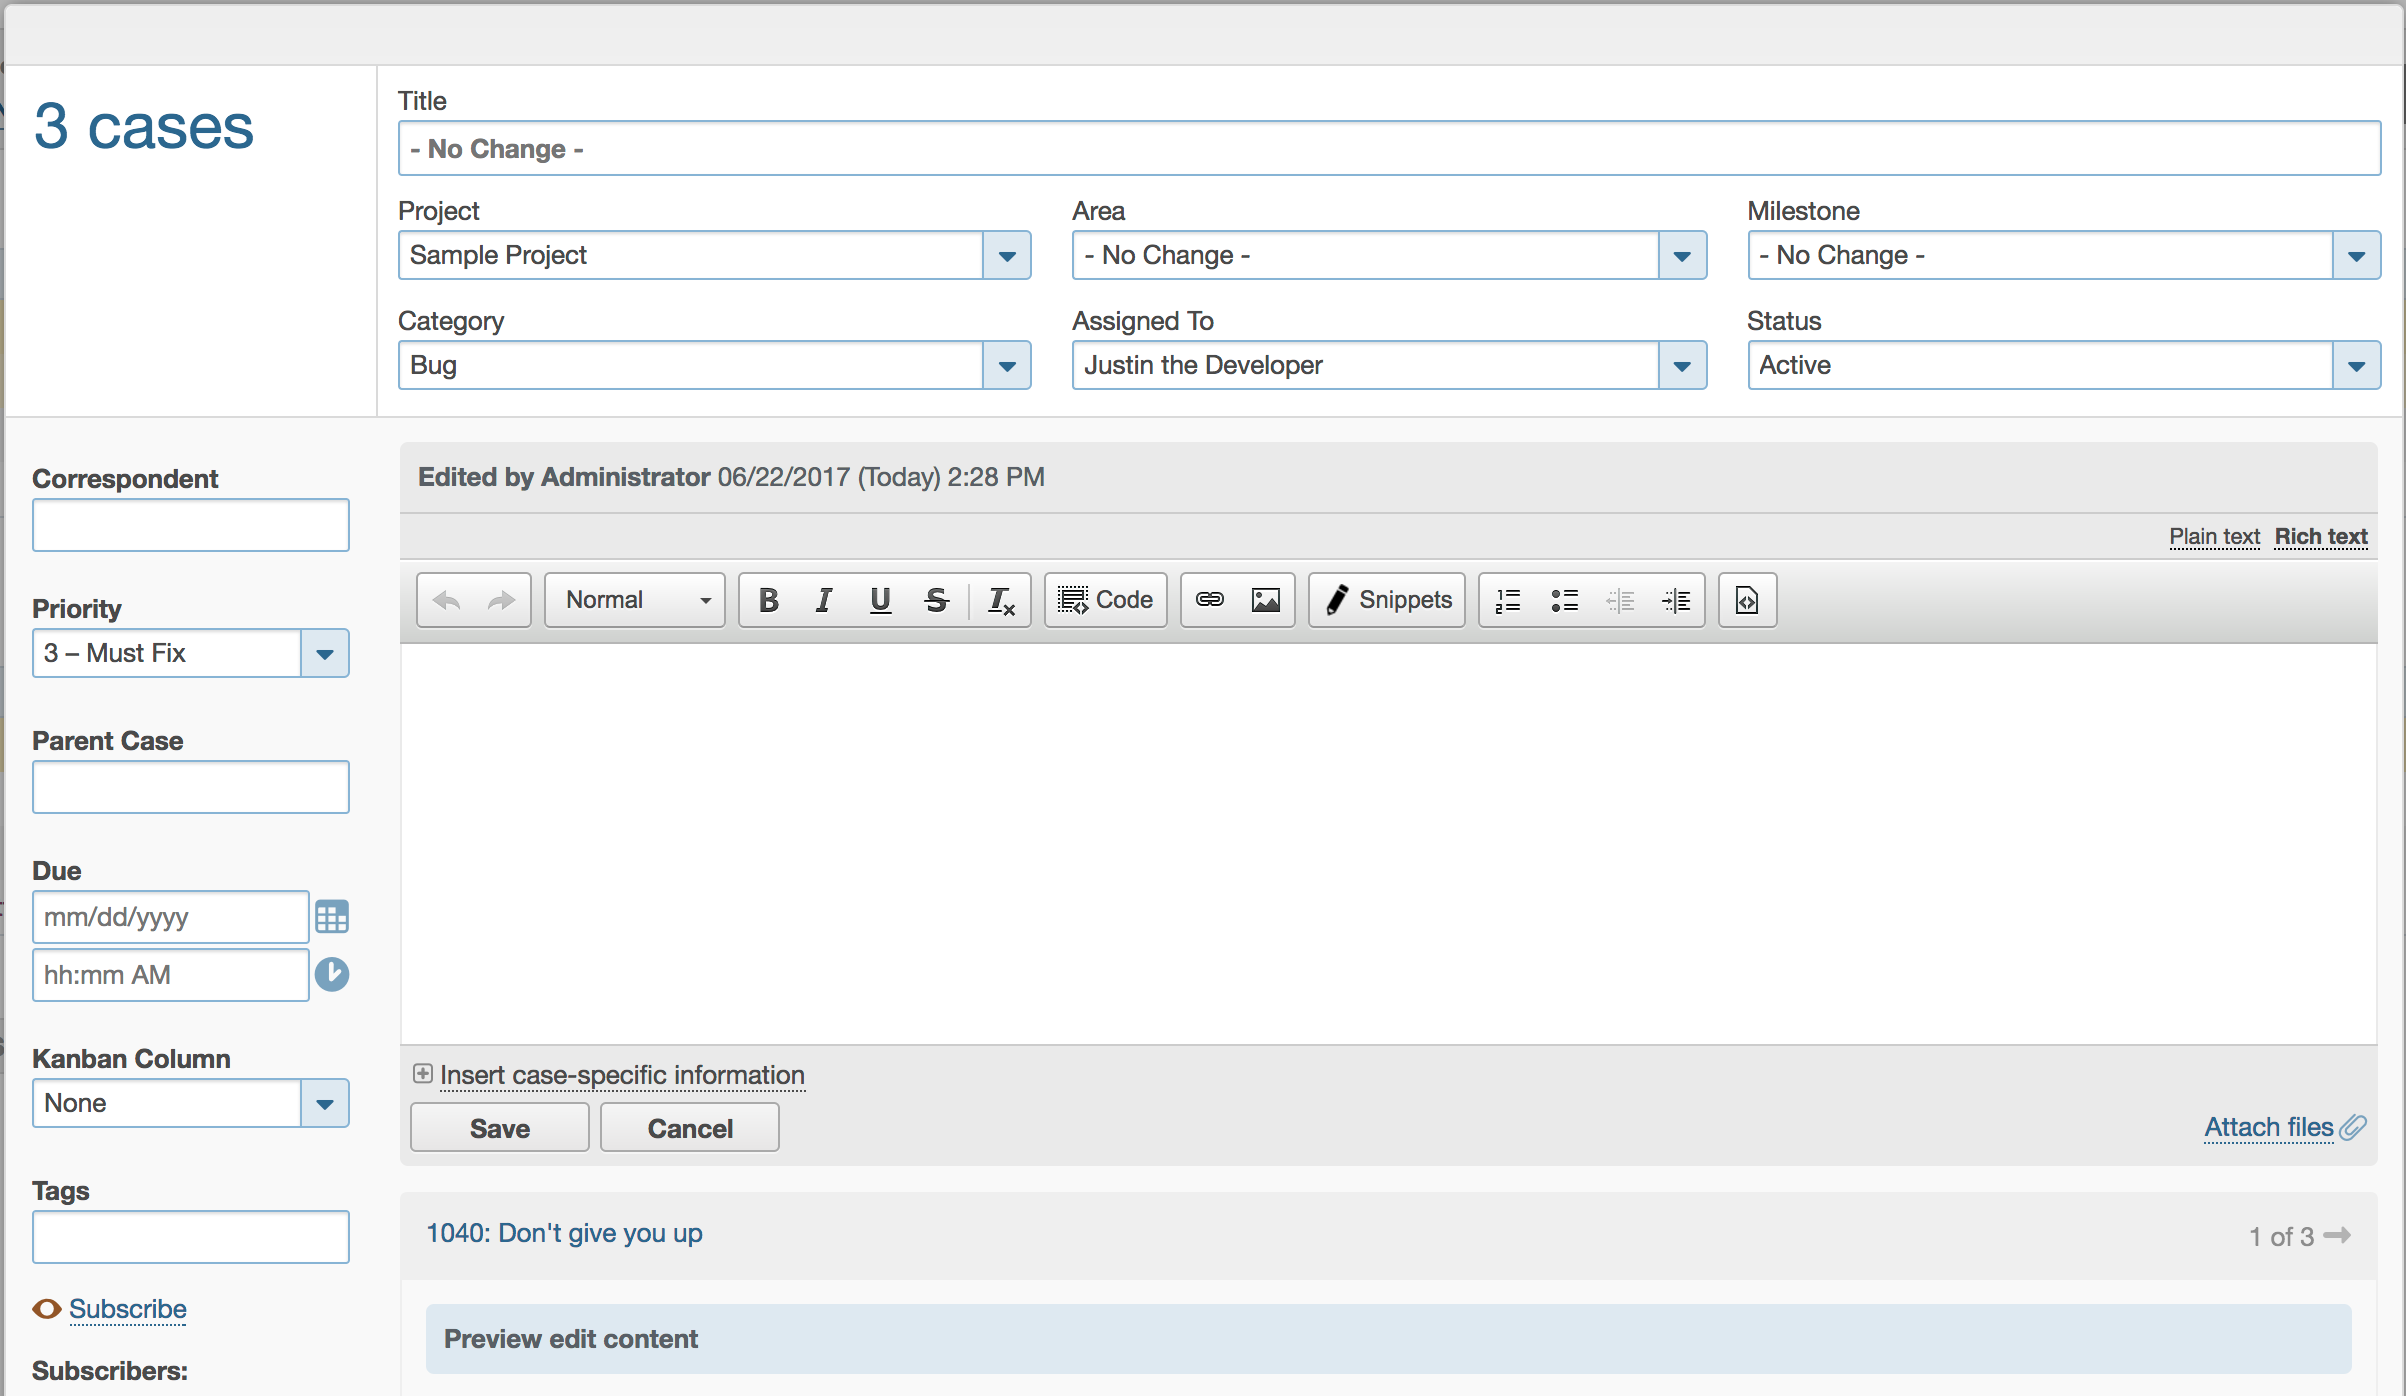
Task: Open the Due date calendar picker
Action: pos(332,917)
